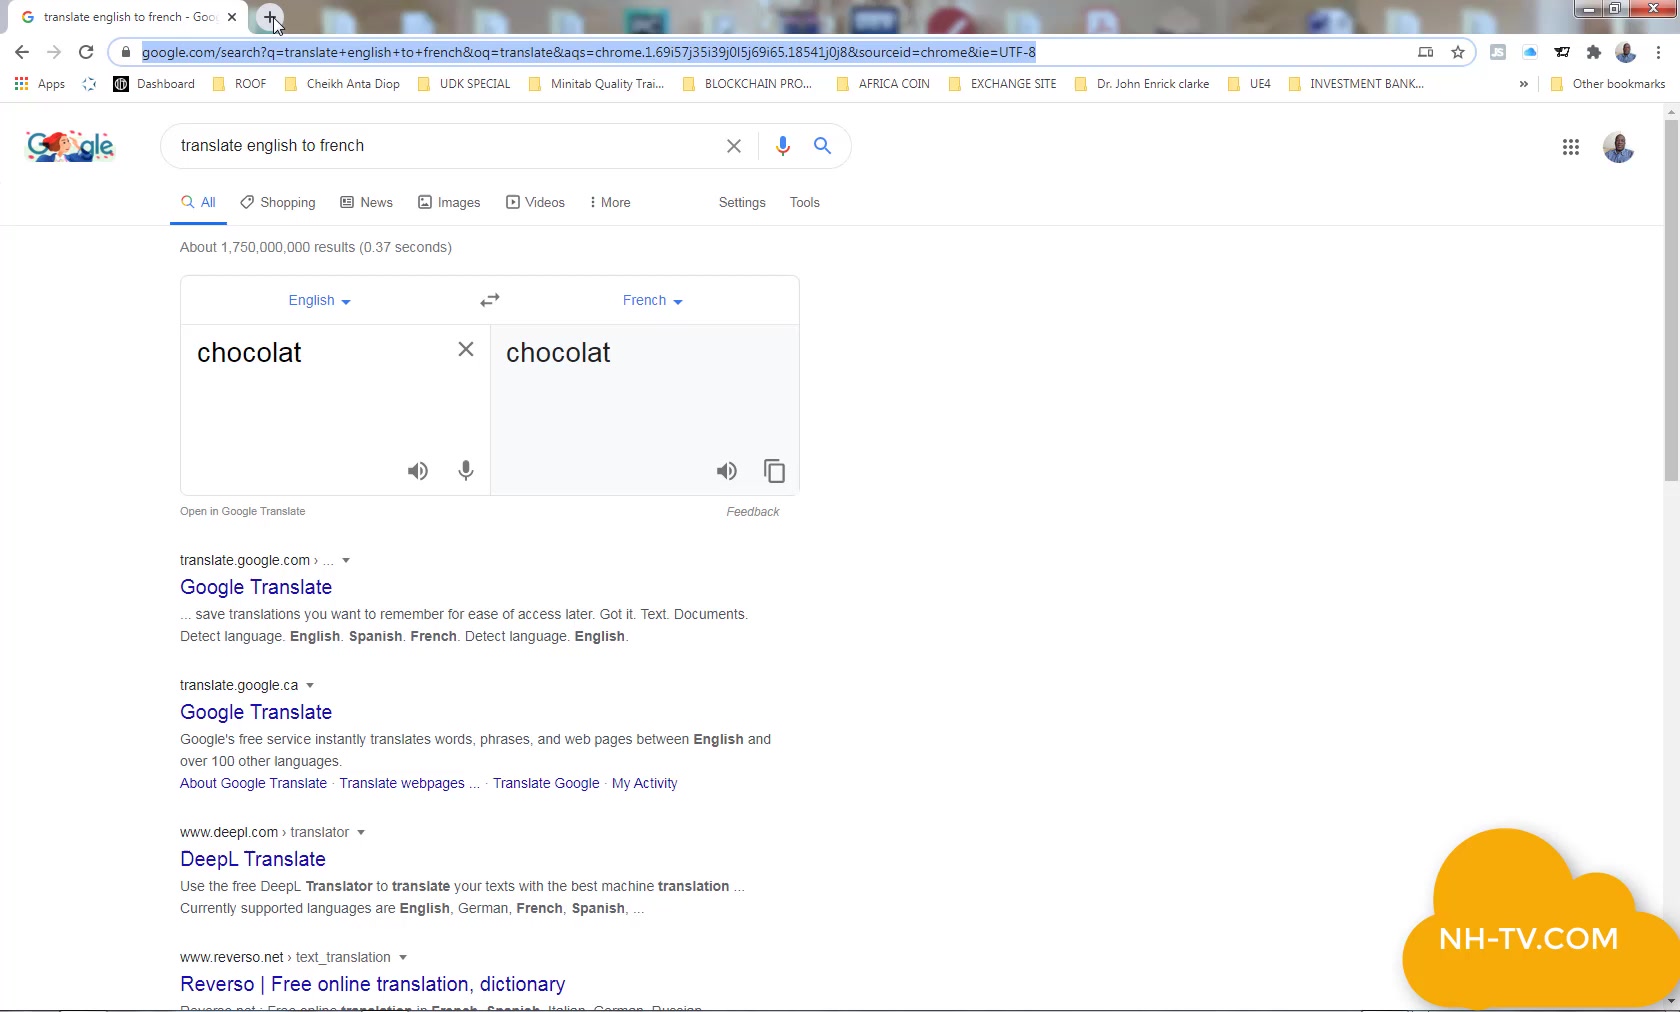Switch to News results tab
Screen dimensions: 1680x1012
coord(366,203)
